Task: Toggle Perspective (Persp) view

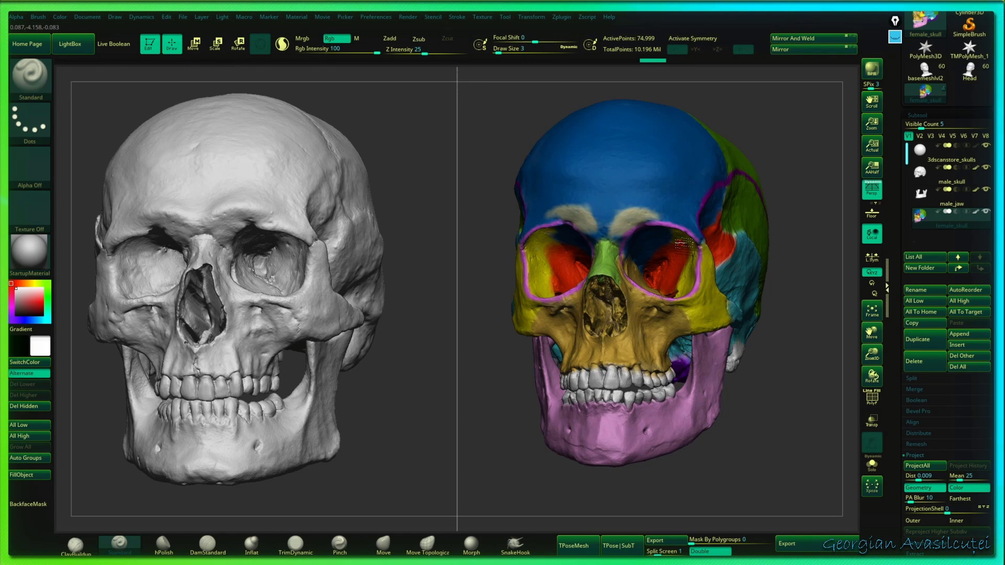Action: tap(872, 190)
